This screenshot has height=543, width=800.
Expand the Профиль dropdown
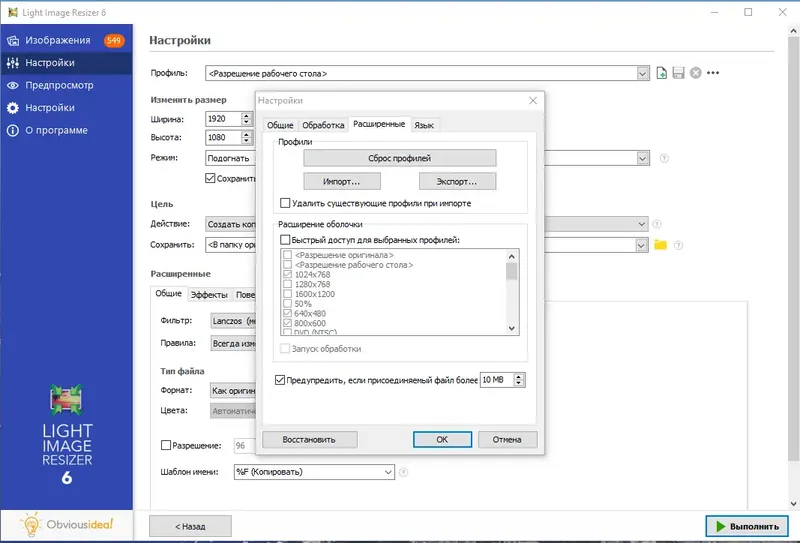[642, 73]
